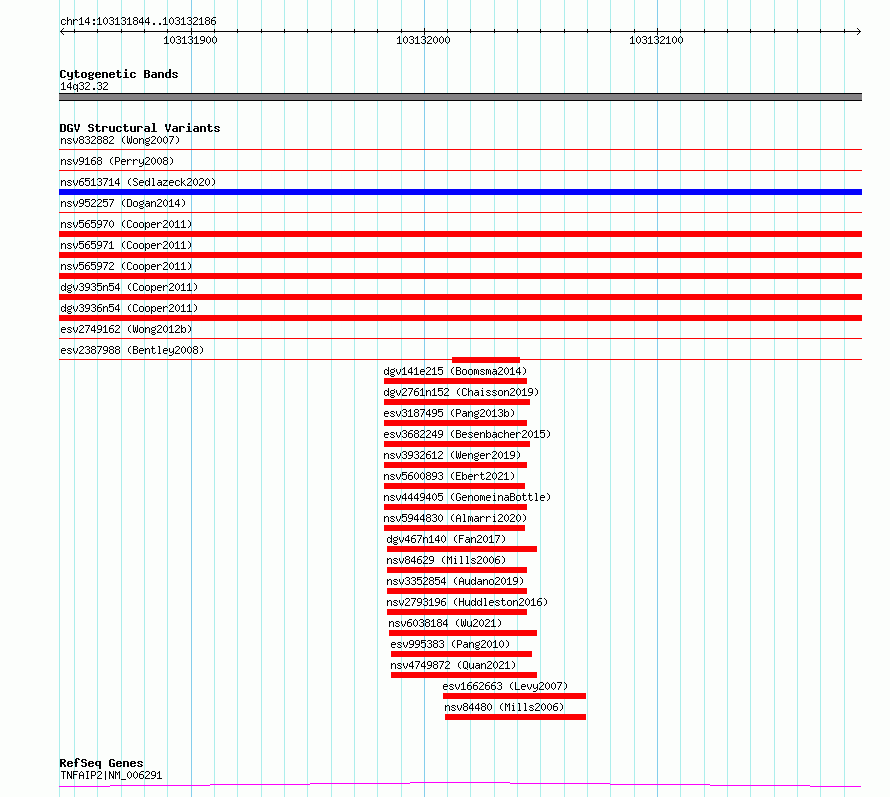Click the chr14:103131844..103132186 range label

tap(138, 22)
